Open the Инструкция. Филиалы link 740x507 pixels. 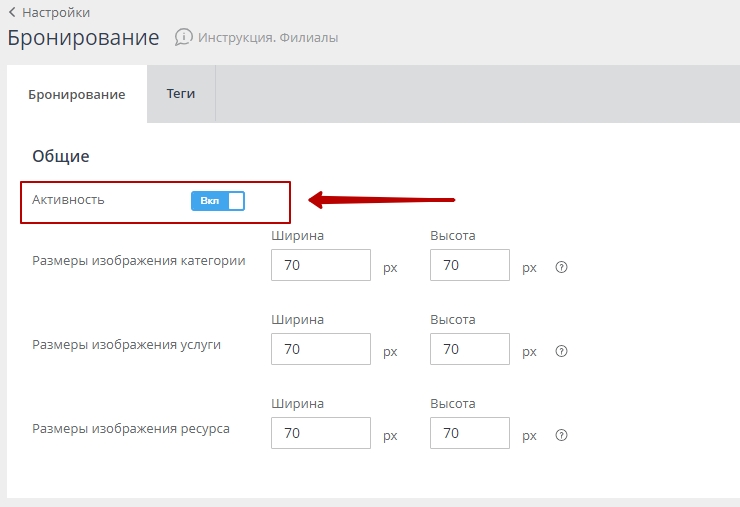[x=268, y=38]
